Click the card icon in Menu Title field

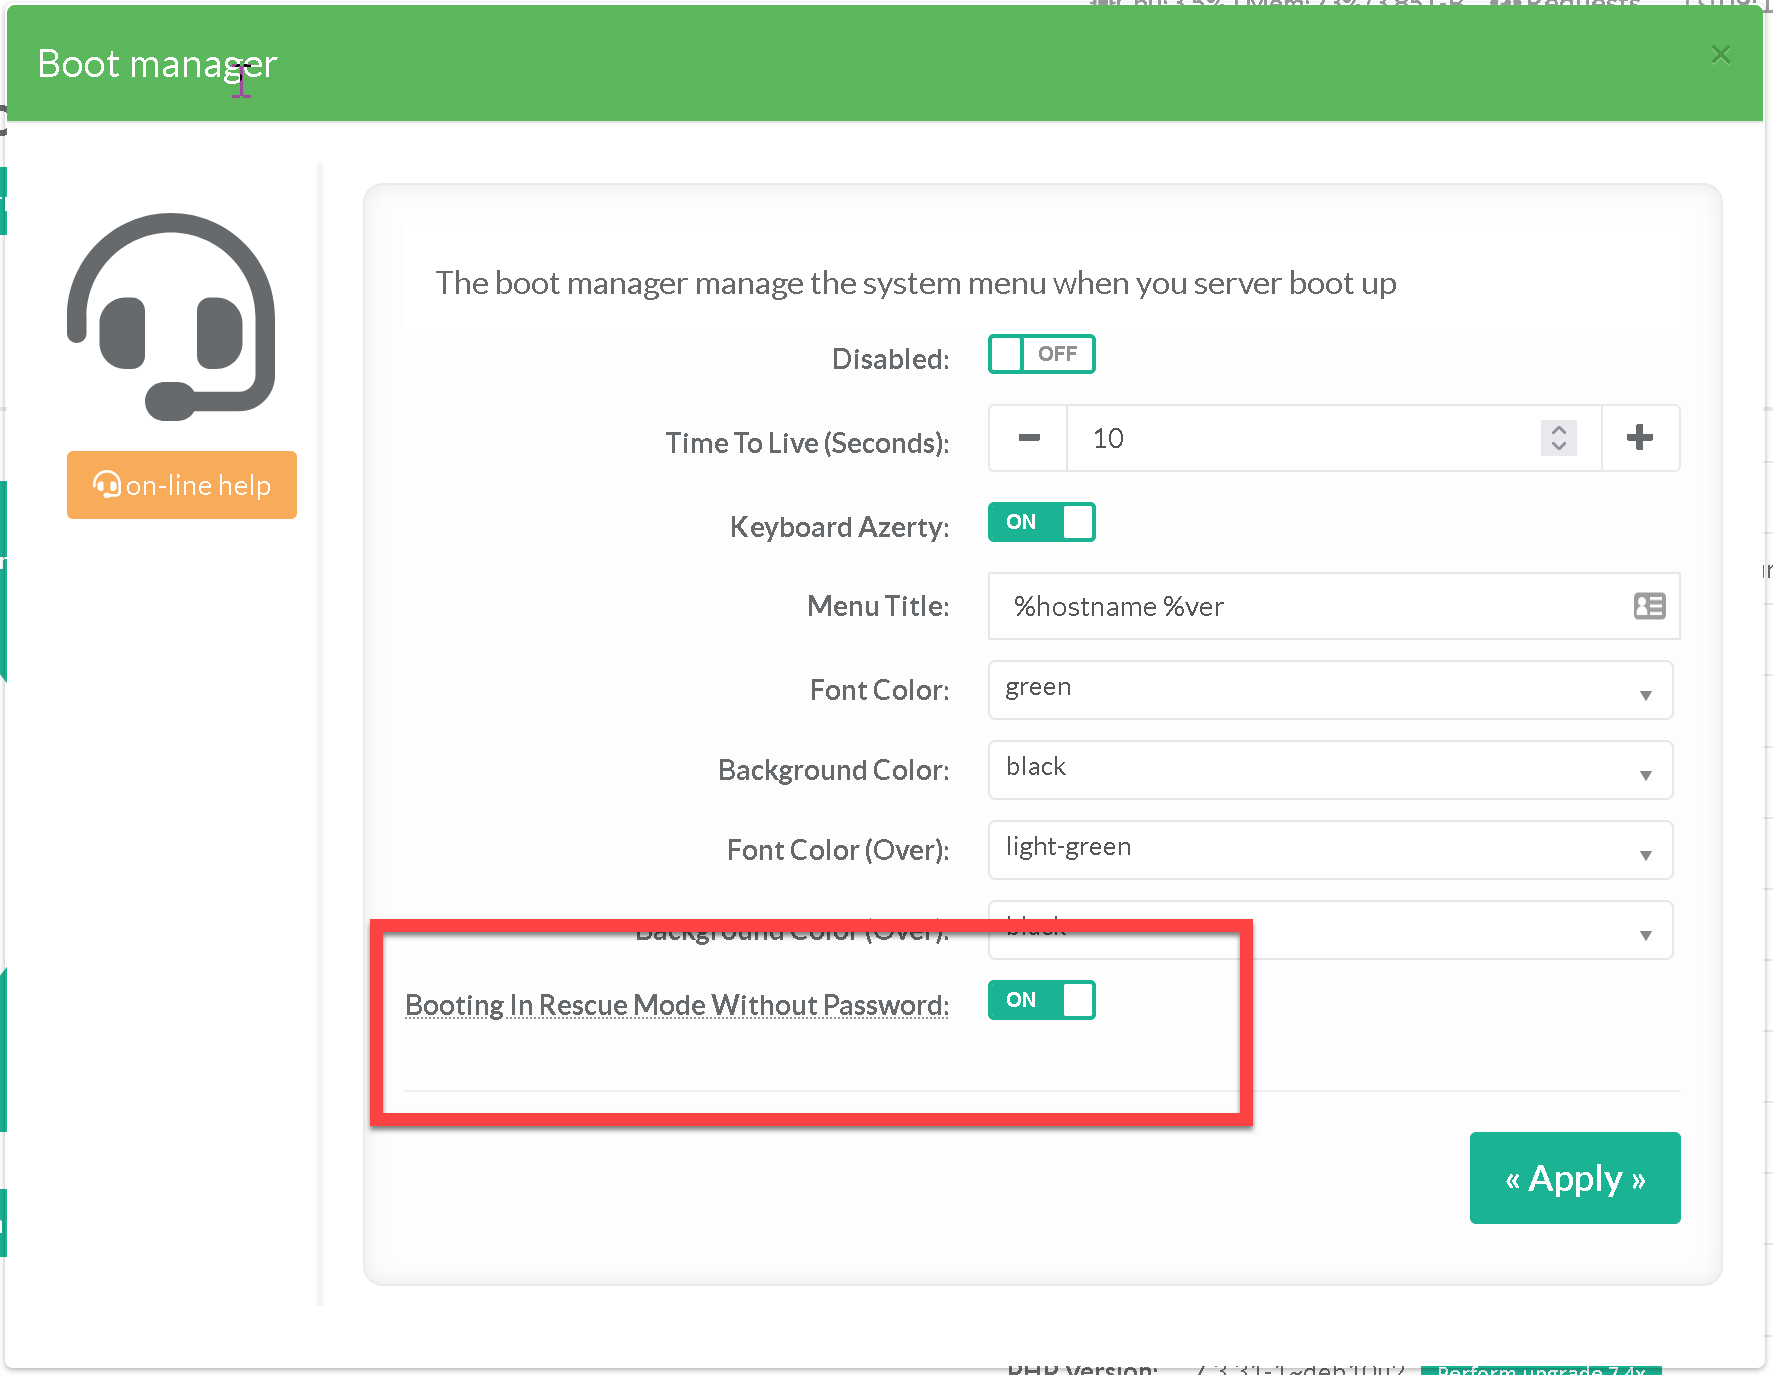(x=1649, y=606)
